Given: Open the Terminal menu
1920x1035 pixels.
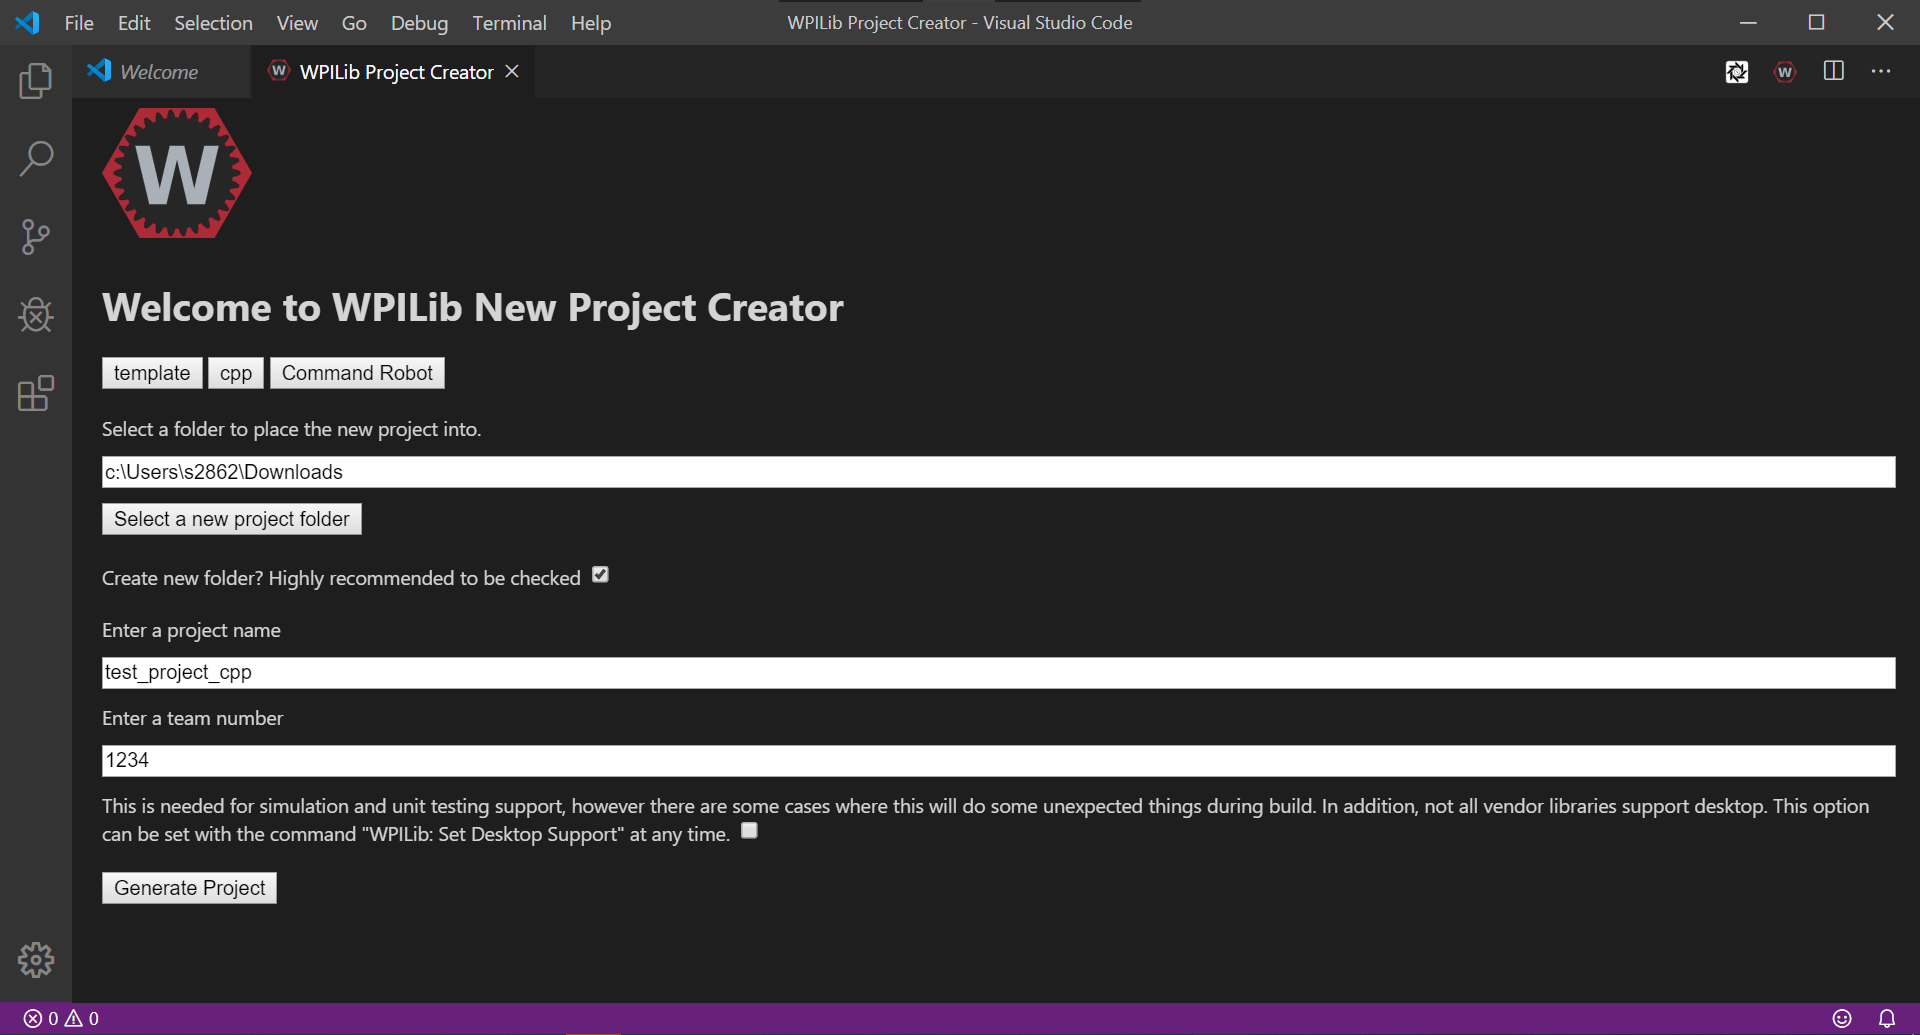Looking at the screenshot, I should pos(509,22).
